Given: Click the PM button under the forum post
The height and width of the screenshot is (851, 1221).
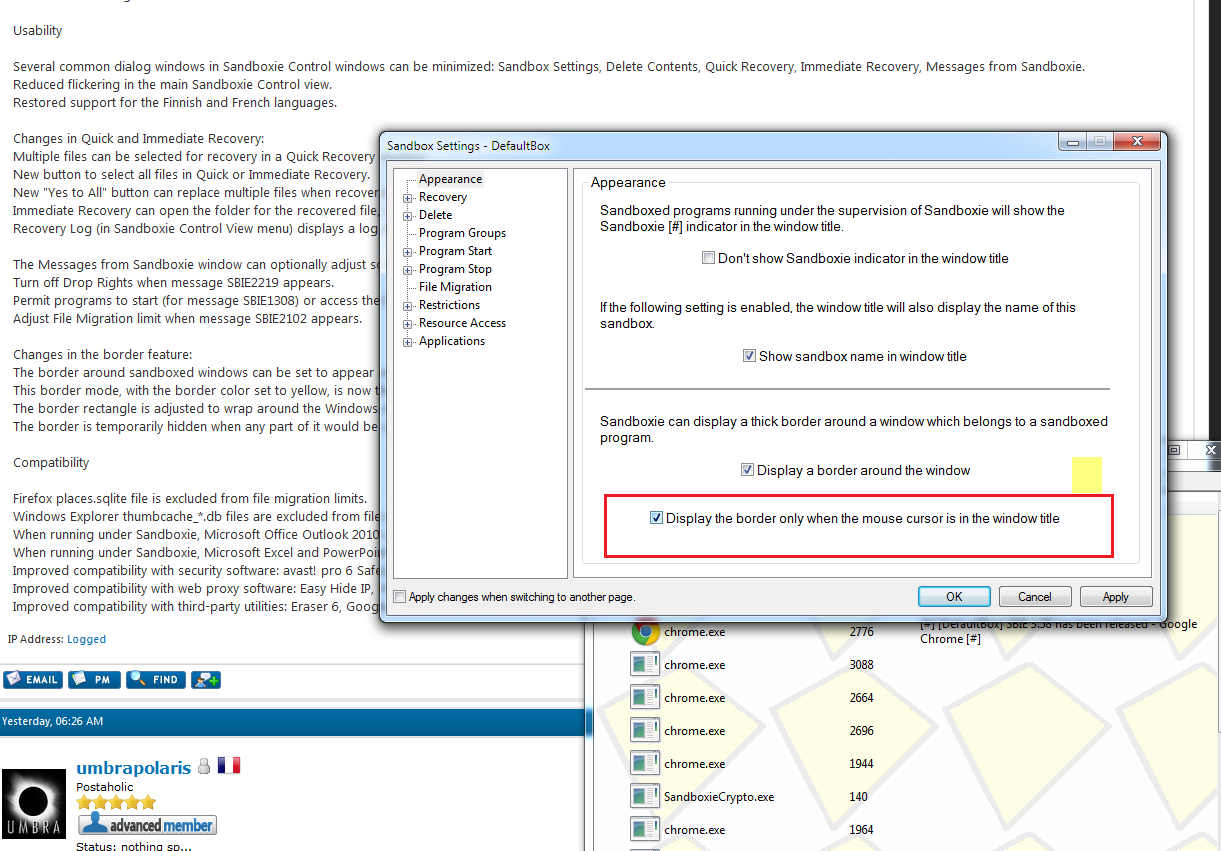Looking at the screenshot, I should [94, 679].
